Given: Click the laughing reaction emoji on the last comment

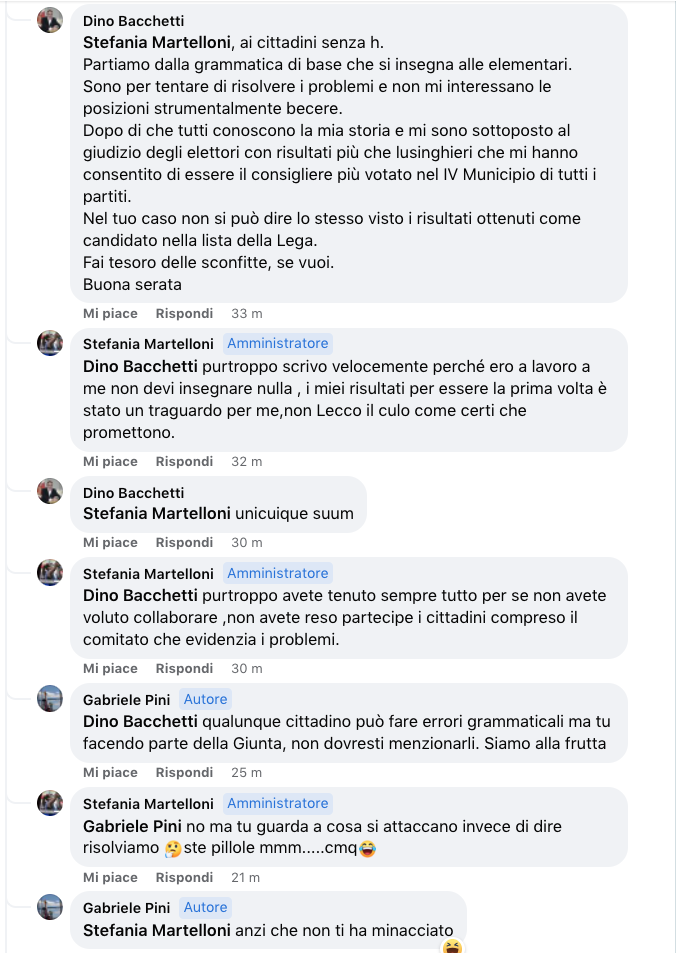Looking at the screenshot, I should (452, 946).
